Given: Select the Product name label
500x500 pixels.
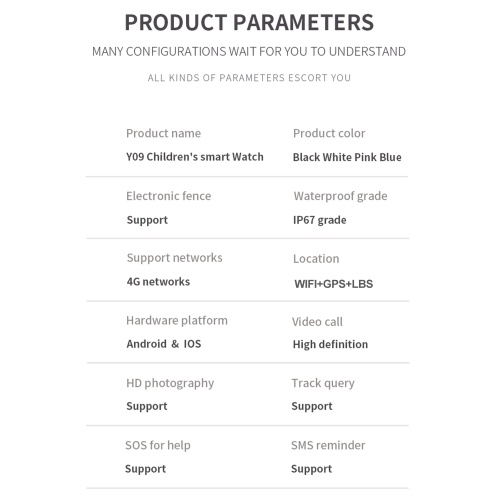Looking at the screenshot, I should (164, 133).
